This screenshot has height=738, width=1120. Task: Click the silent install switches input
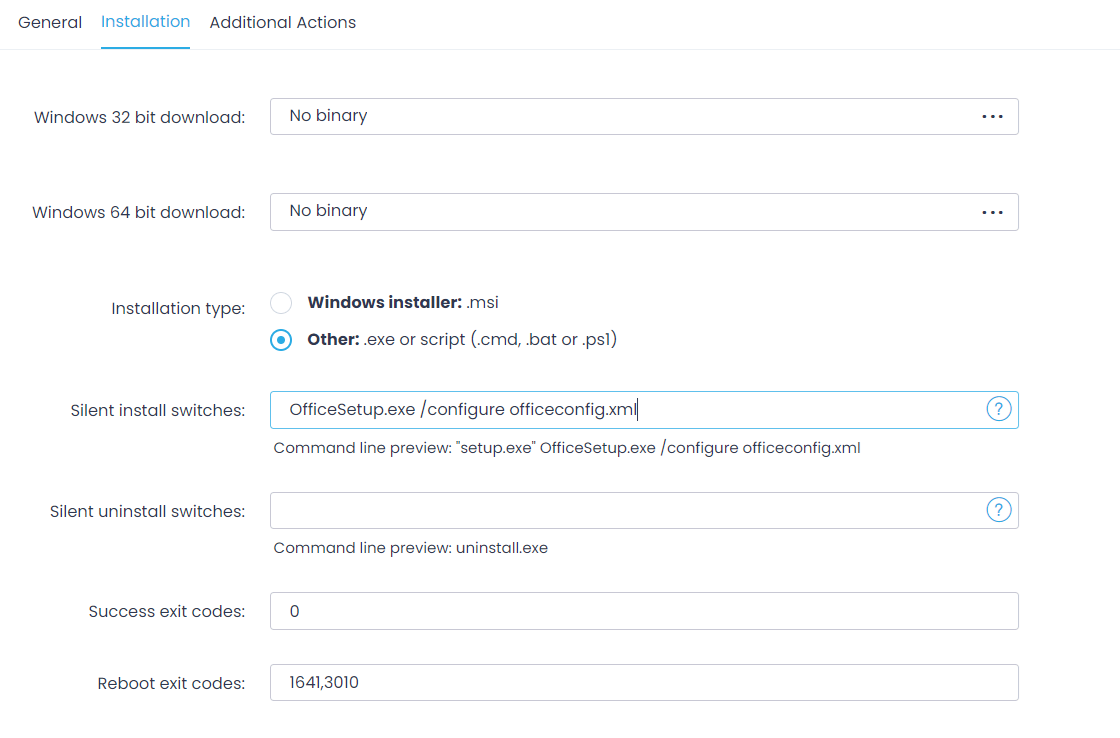[600, 409]
